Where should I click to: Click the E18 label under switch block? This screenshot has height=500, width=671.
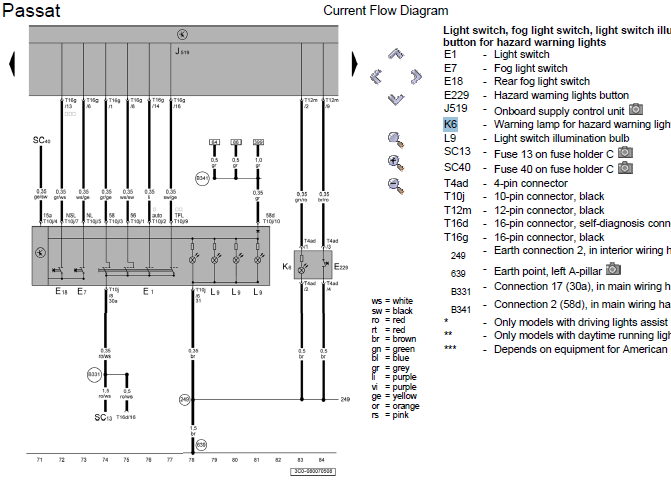(62, 292)
